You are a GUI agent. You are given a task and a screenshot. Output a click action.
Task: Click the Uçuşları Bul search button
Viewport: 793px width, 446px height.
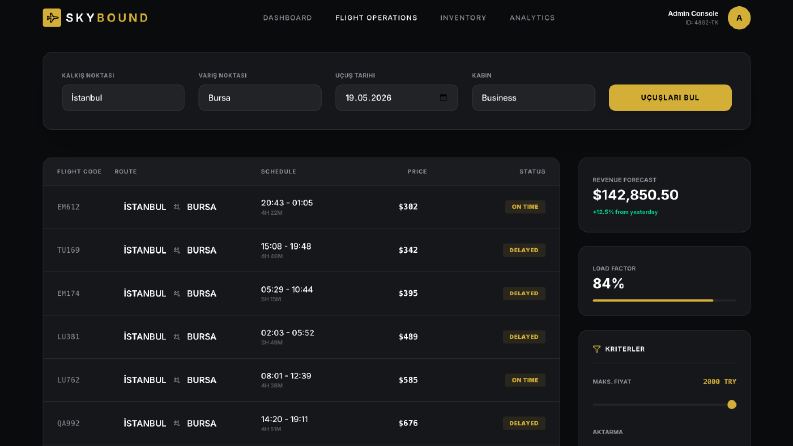coord(670,98)
